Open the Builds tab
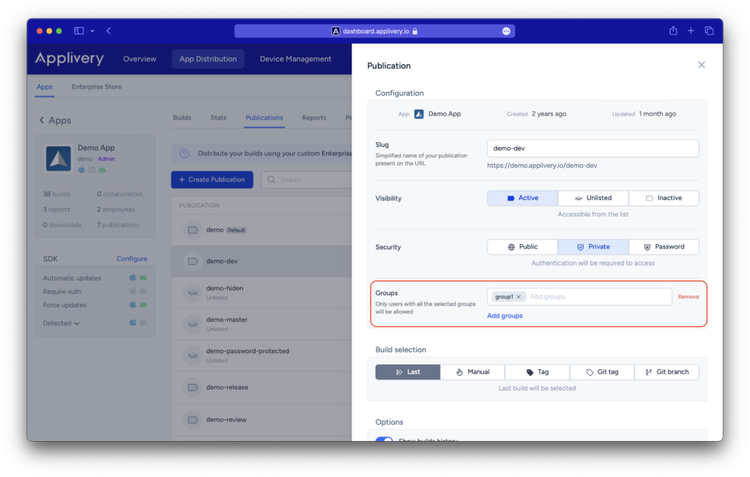The width and height of the screenshot is (750, 477). click(x=181, y=118)
